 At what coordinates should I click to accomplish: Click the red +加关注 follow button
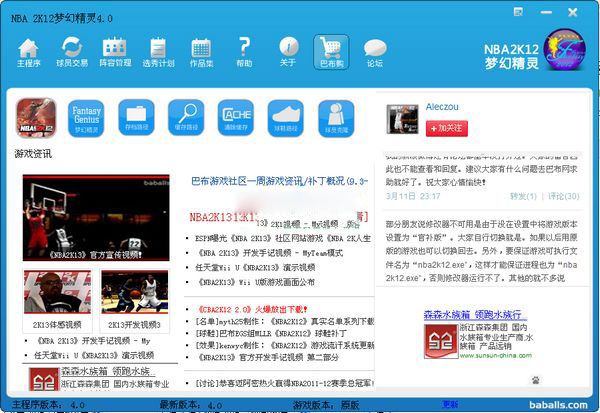click(x=447, y=128)
